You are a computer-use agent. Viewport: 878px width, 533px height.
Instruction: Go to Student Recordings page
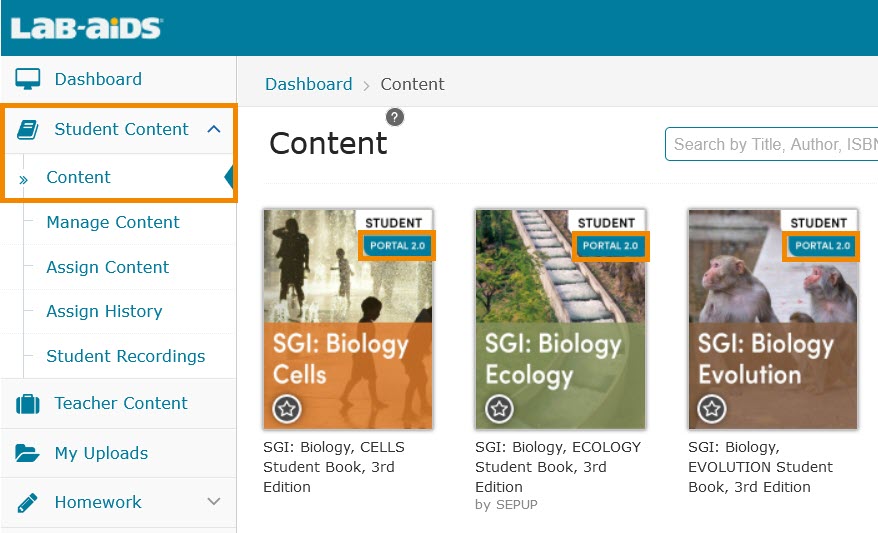coord(126,356)
